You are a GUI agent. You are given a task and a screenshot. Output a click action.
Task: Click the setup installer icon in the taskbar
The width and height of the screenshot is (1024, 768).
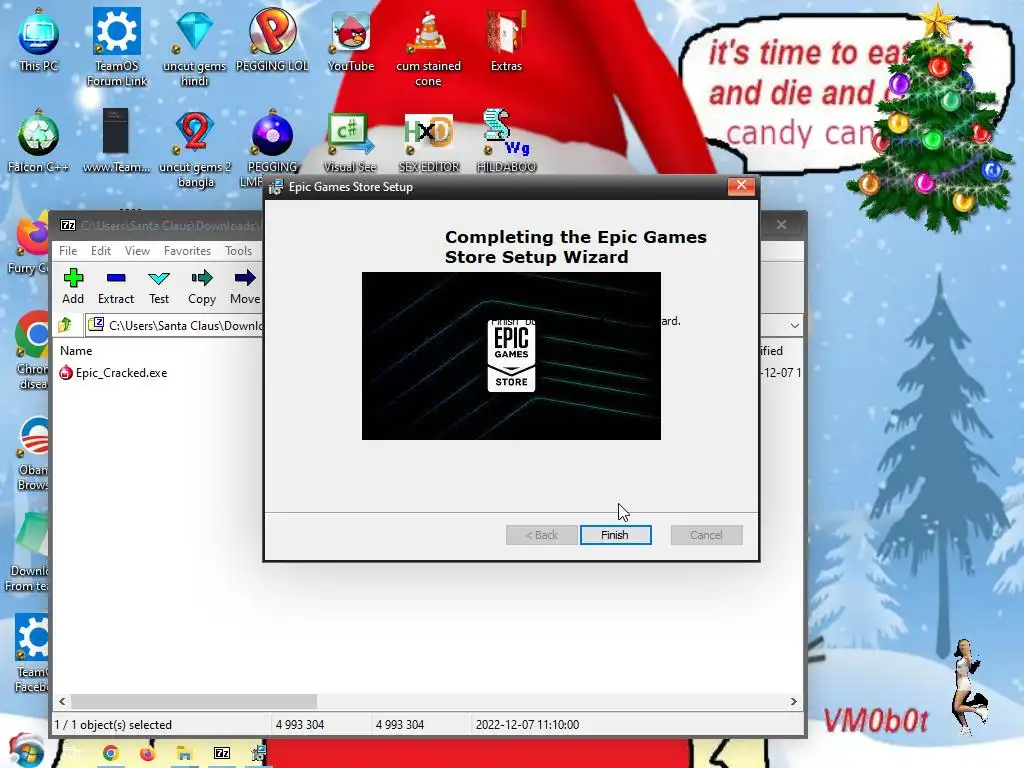click(259, 753)
